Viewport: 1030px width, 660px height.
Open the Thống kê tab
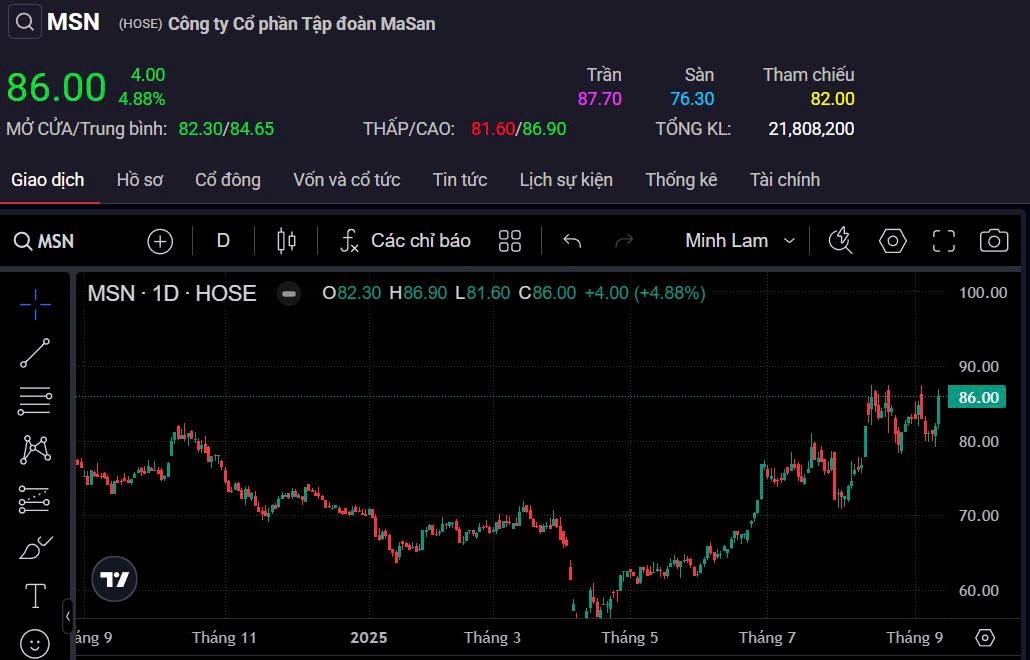pyautogui.click(x=681, y=180)
